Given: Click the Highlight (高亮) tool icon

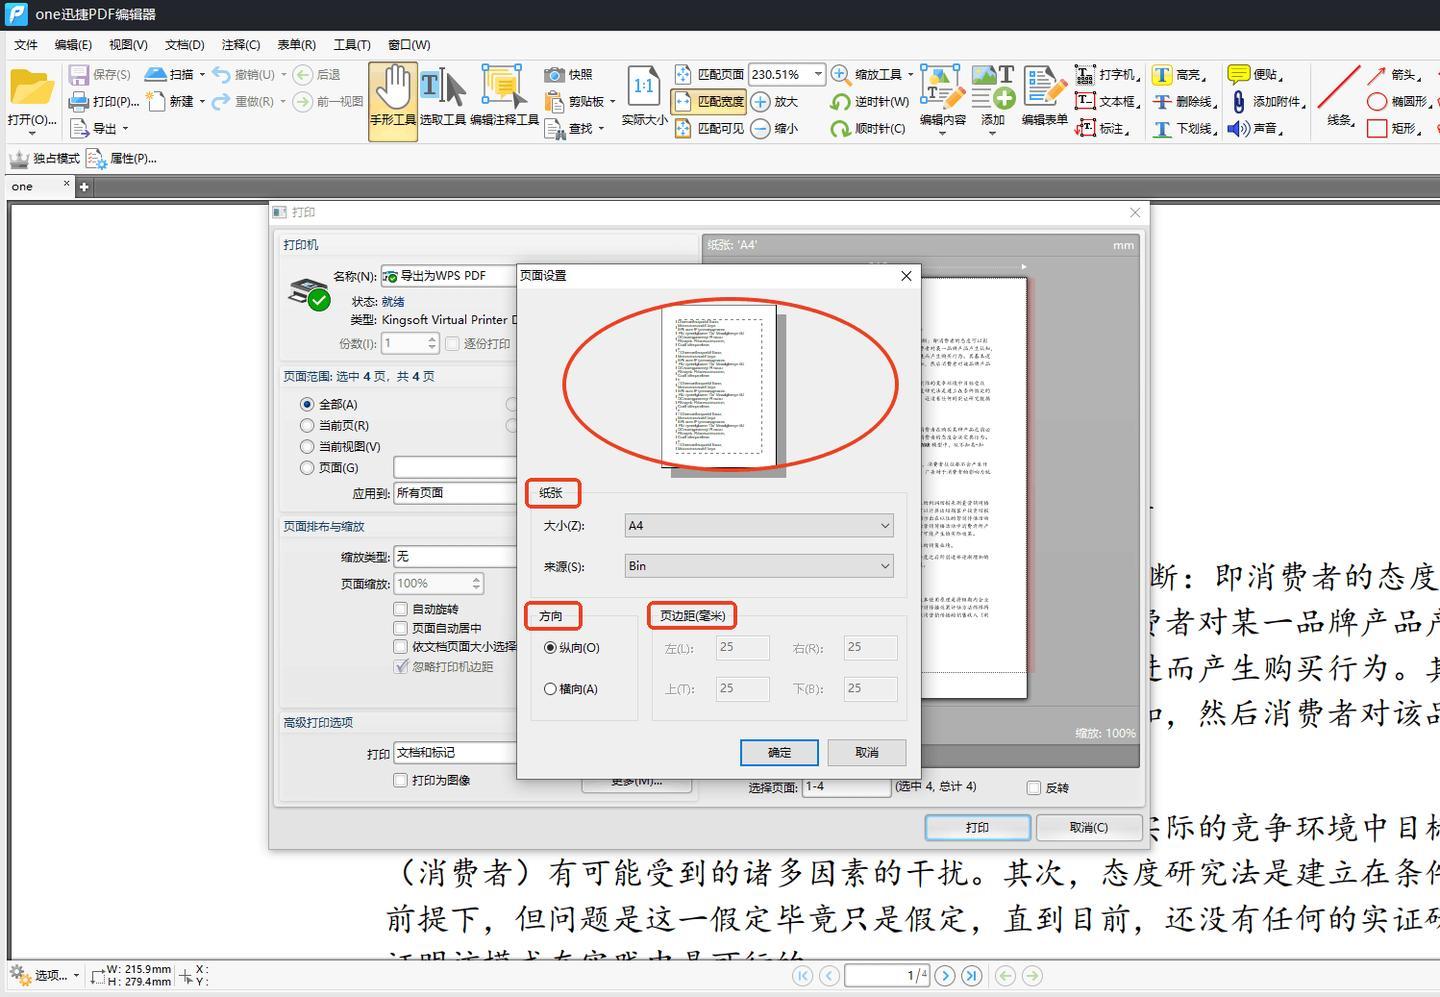Looking at the screenshot, I should (1162, 75).
